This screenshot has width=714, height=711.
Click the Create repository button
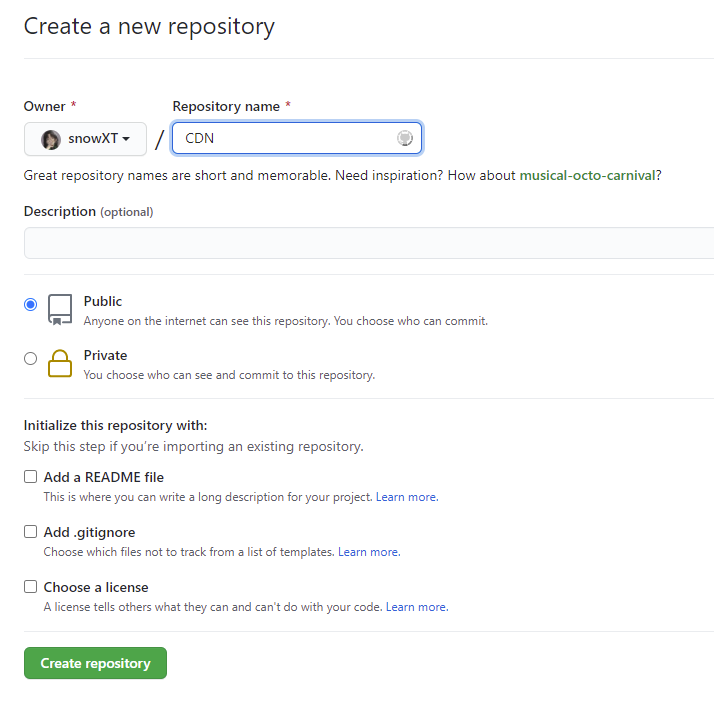(95, 663)
